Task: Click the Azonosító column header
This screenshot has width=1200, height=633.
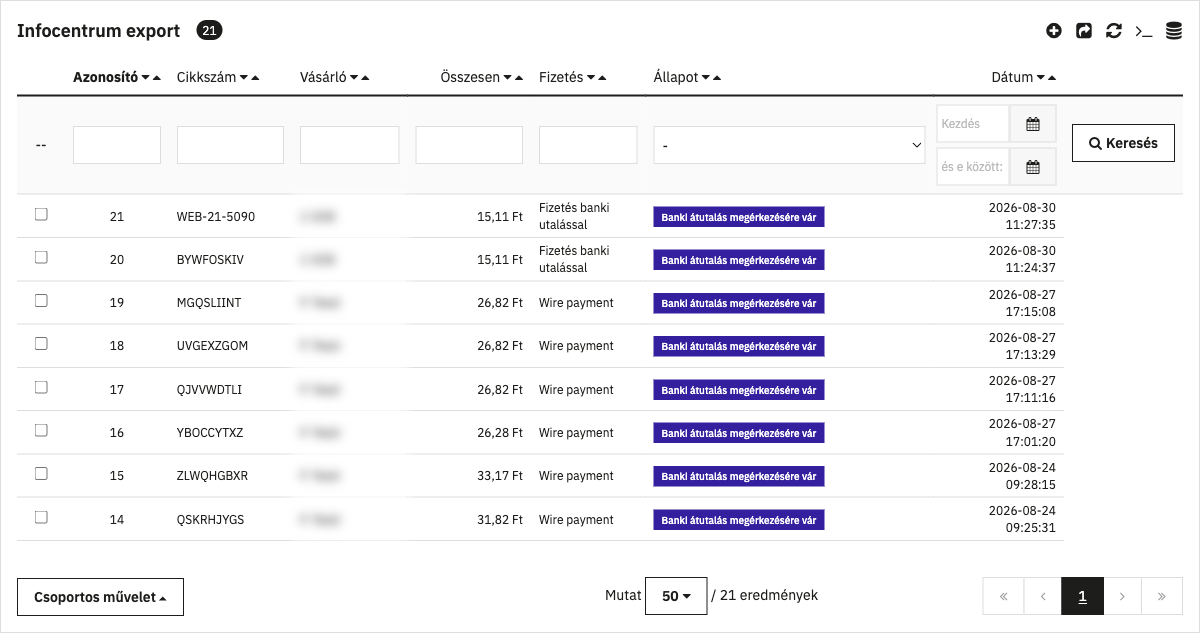Action: [105, 77]
